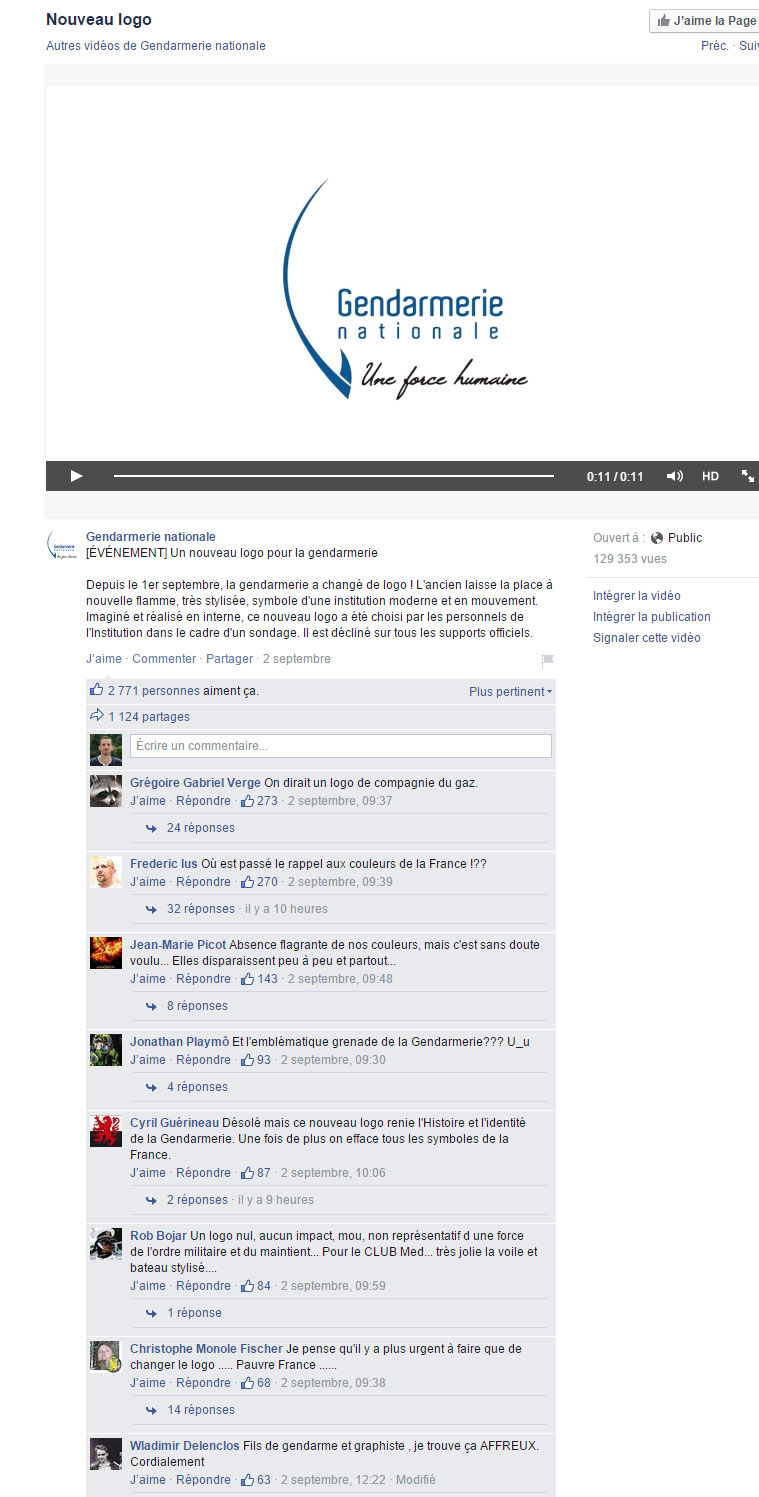The image size is (759, 1497).
Task: Open the video in fullscreen
Action: coord(747,476)
